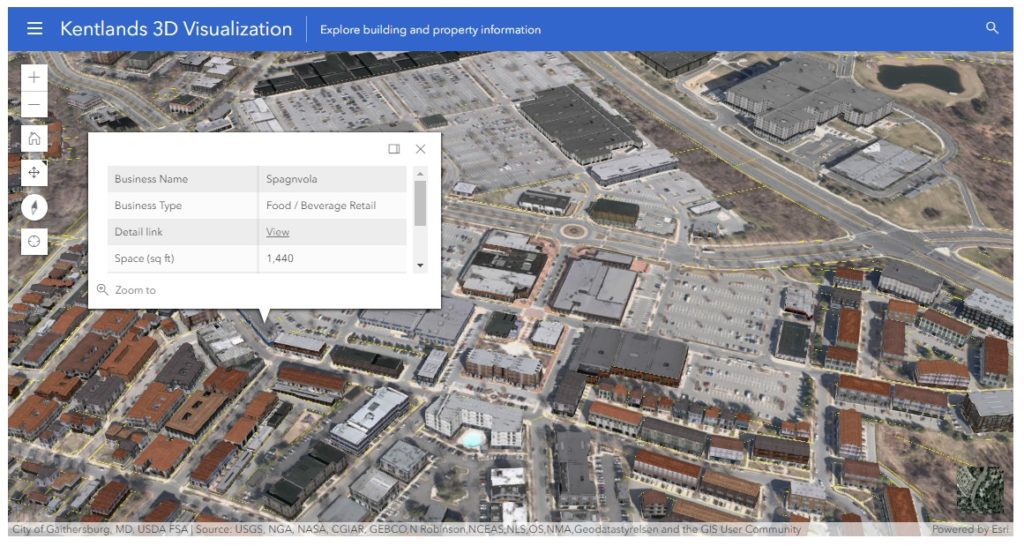Open the View detail link

click(278, 232)
